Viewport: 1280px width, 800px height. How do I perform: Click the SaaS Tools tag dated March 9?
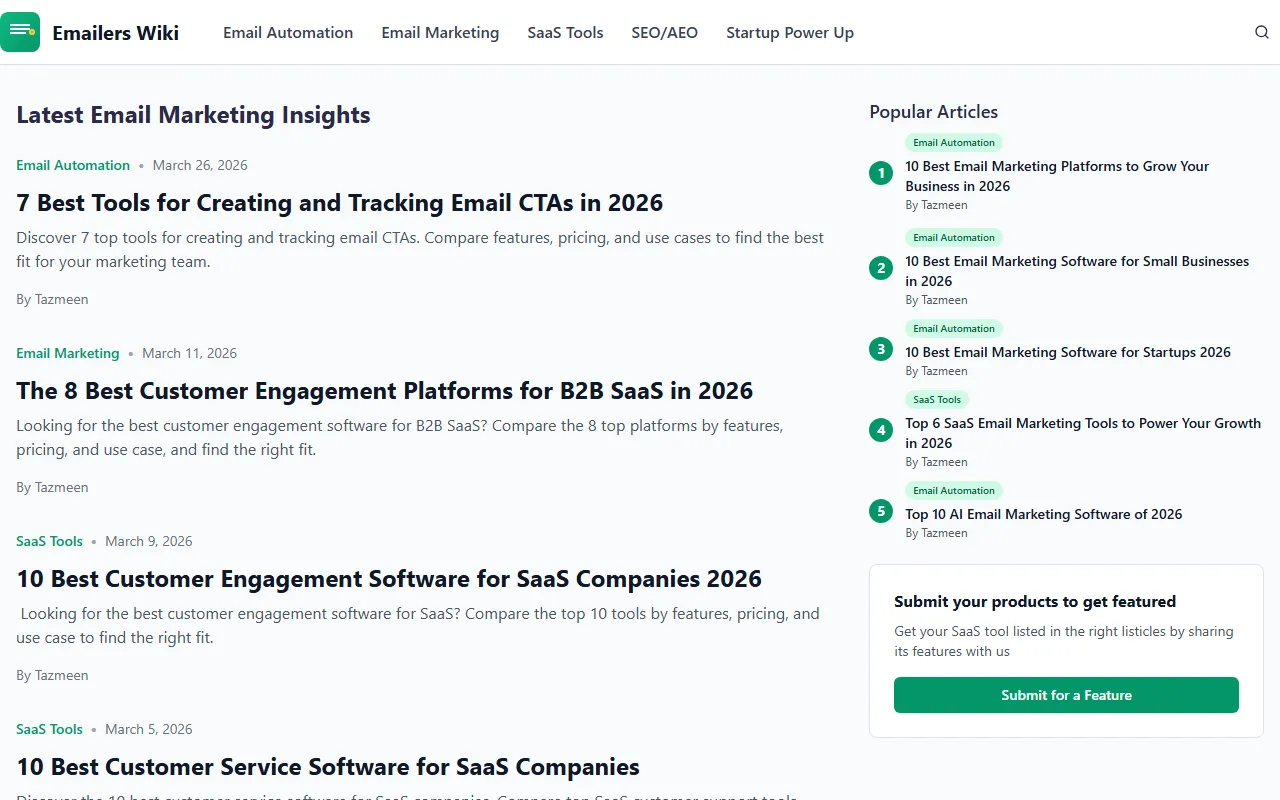(49, 541)
